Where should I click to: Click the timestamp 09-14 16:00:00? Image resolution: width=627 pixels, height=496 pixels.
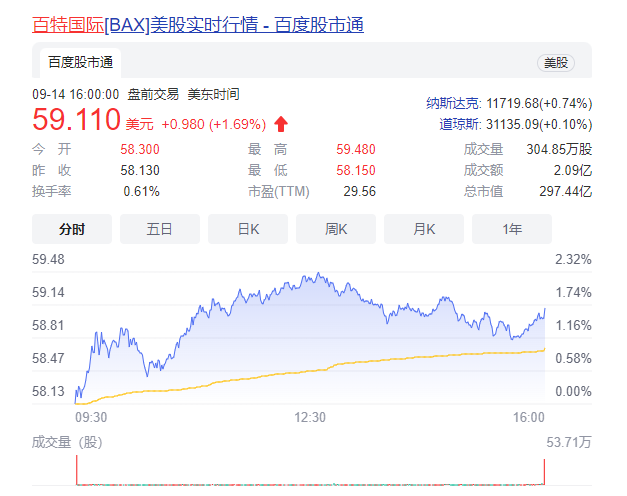[76, 94]
